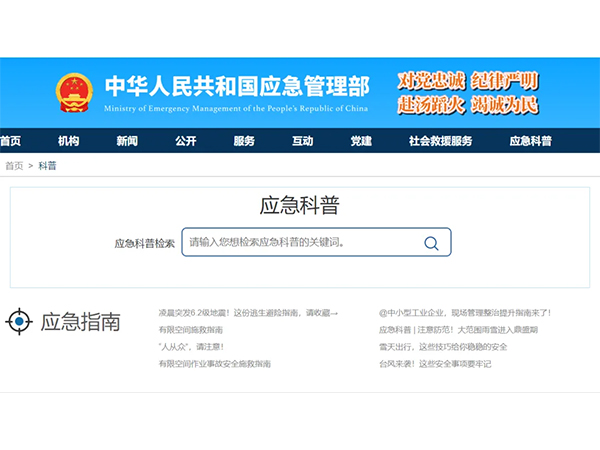Open the 机构 navigation item
600x450 pixels.
[68, 141]
